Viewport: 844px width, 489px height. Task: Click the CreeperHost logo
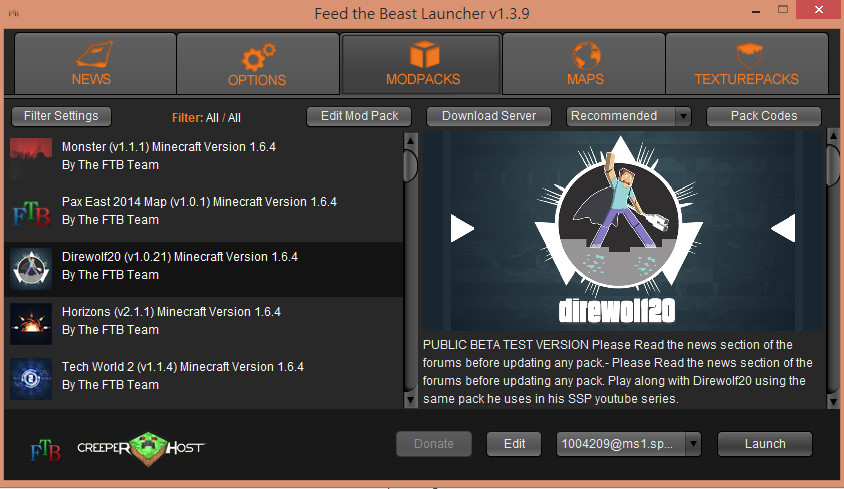click(x=141, y=446)
